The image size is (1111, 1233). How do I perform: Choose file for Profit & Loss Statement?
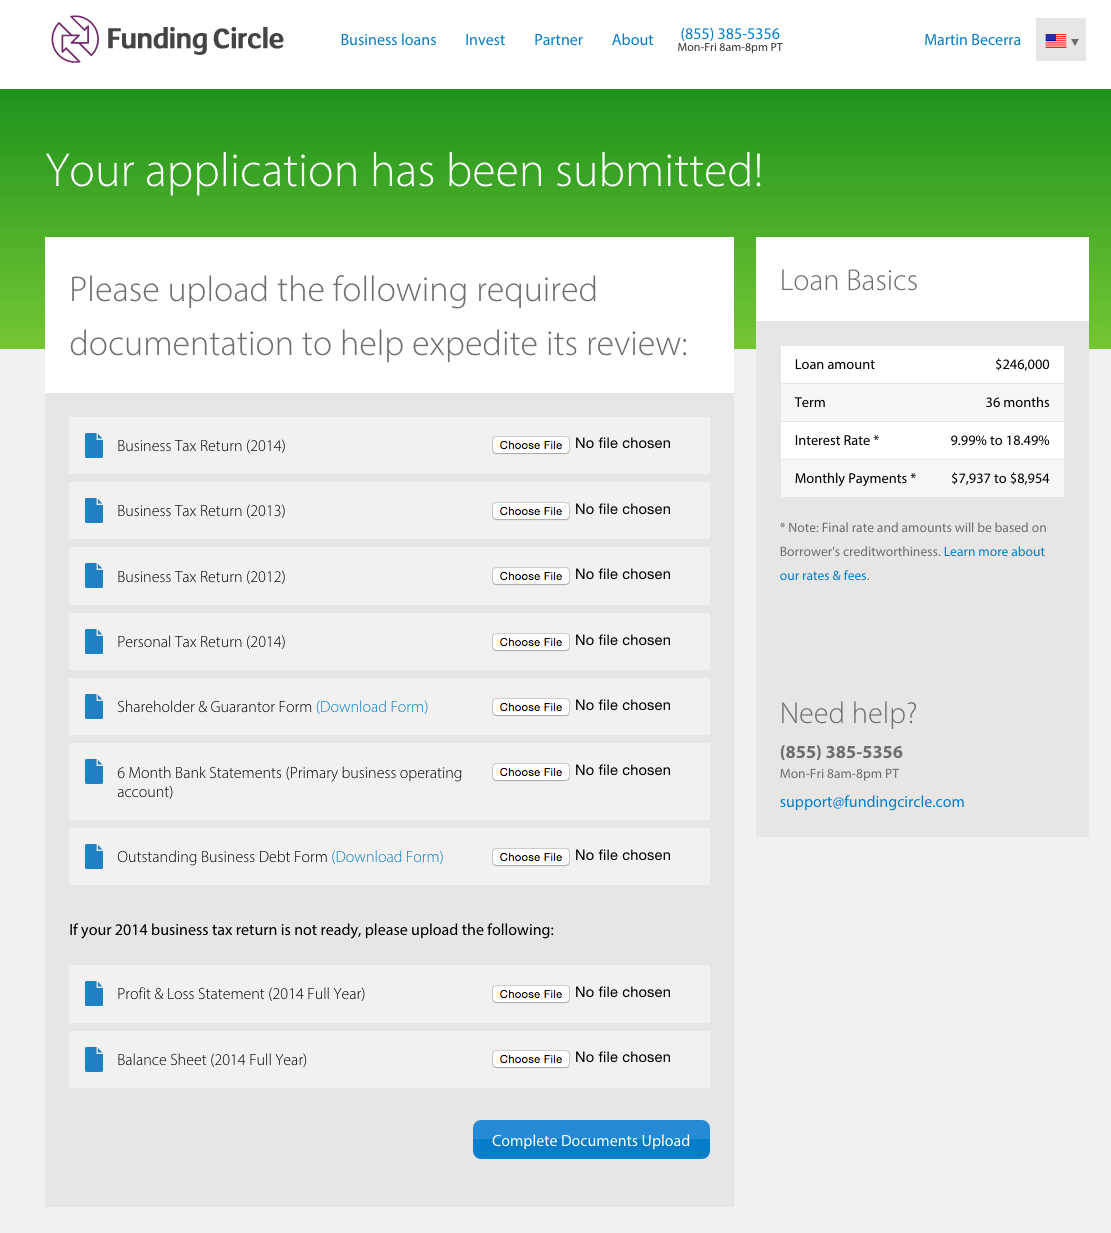531,994
